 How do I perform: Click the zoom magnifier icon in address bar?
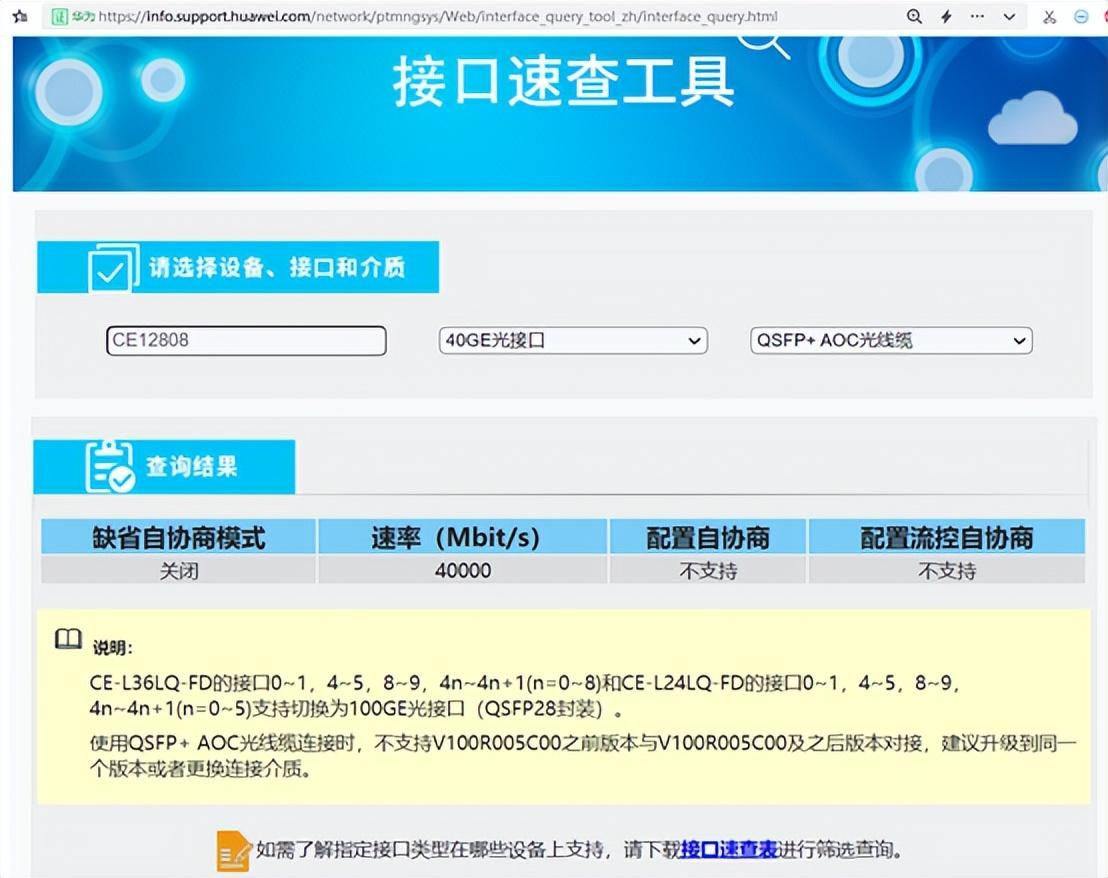point(914,16)
